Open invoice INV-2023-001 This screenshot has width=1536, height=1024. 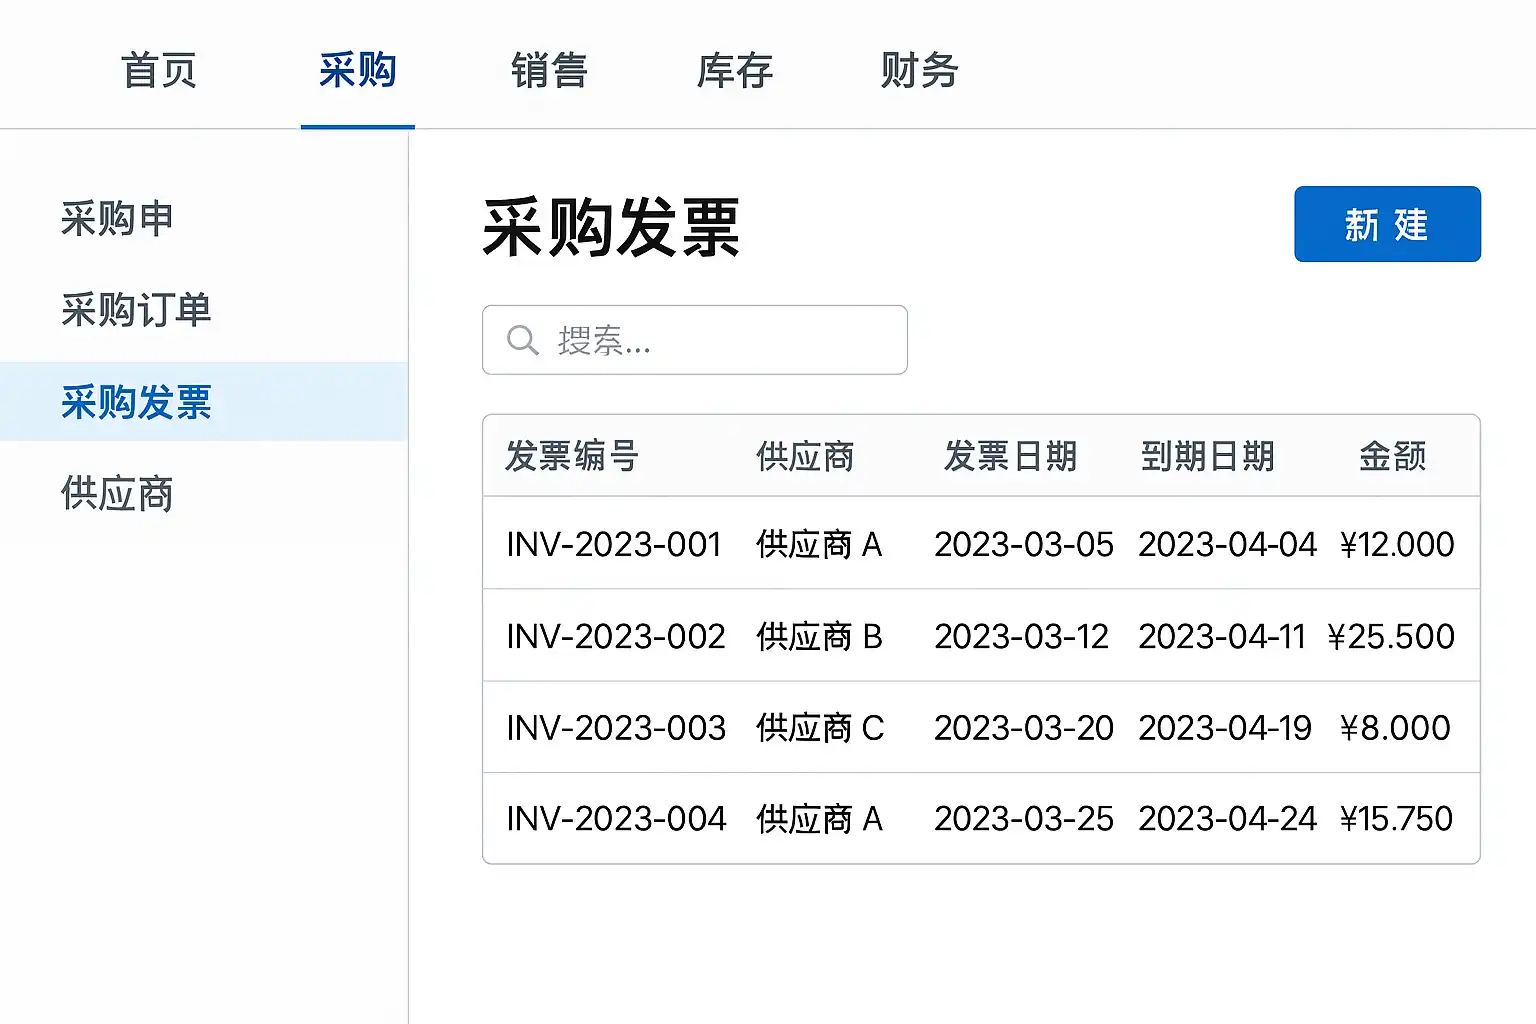tap(613, 544)
